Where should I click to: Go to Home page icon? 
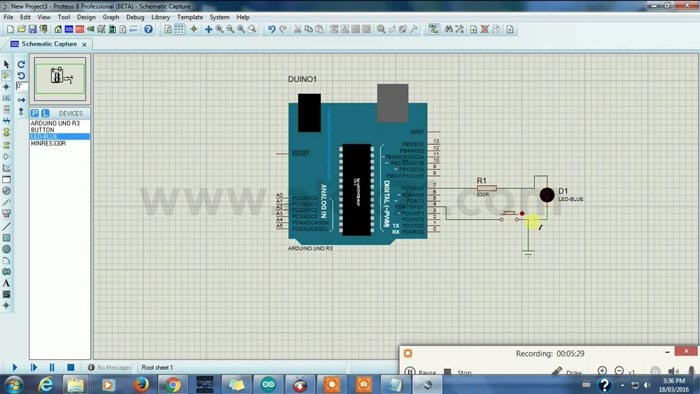[x=58, y=29]
